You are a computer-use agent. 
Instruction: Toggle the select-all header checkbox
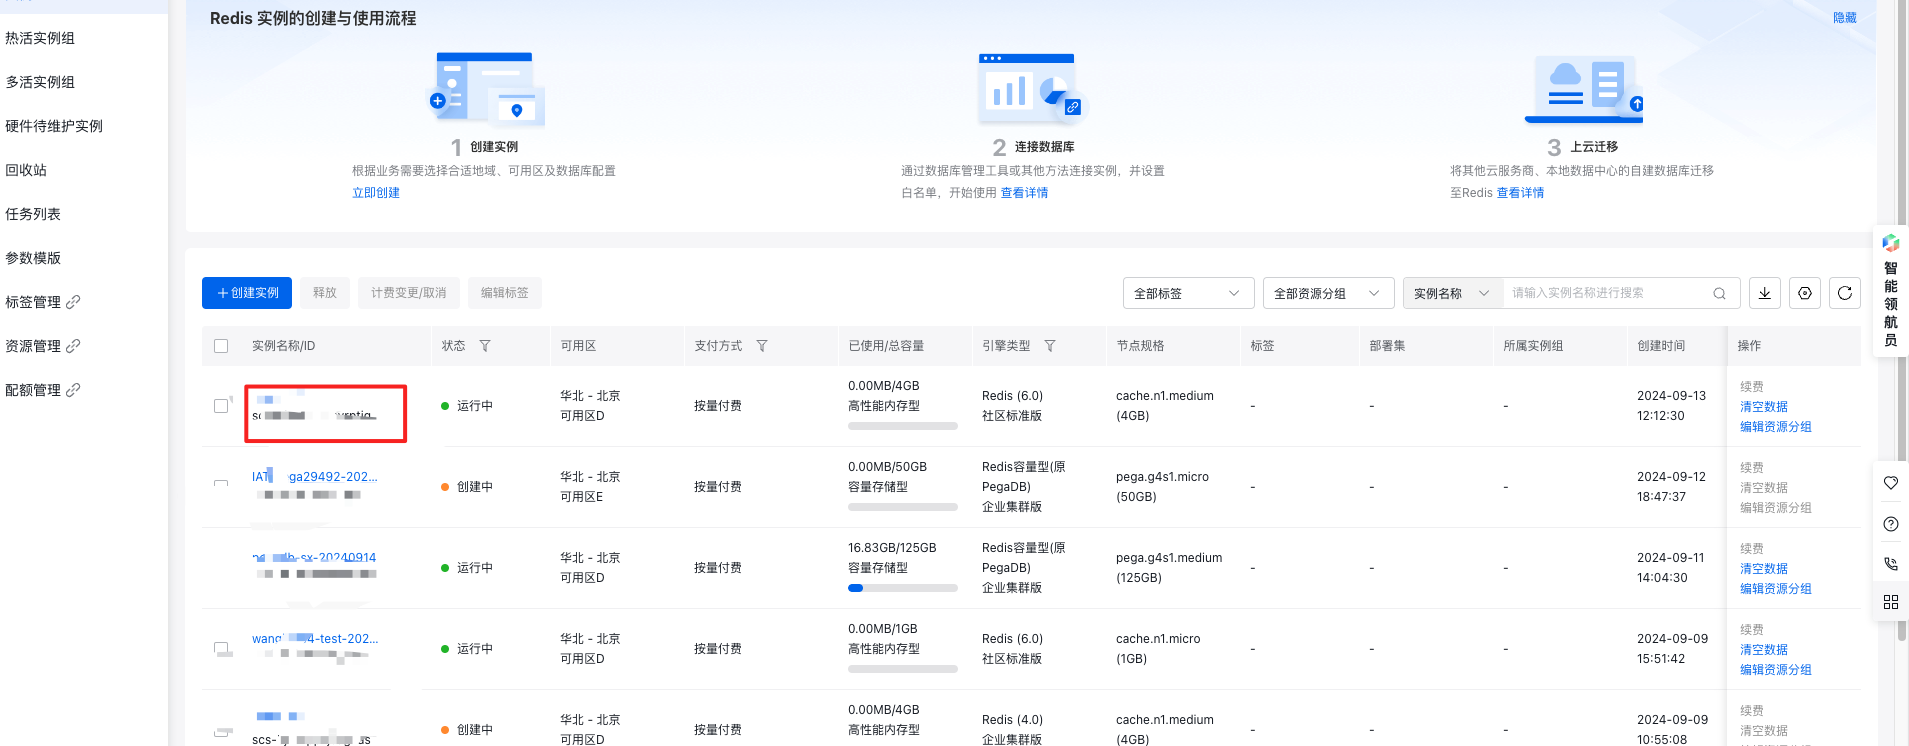221,346
